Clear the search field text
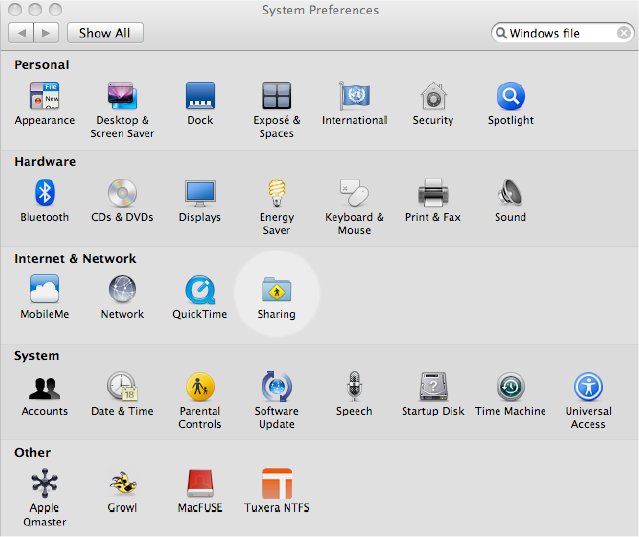 624,33
